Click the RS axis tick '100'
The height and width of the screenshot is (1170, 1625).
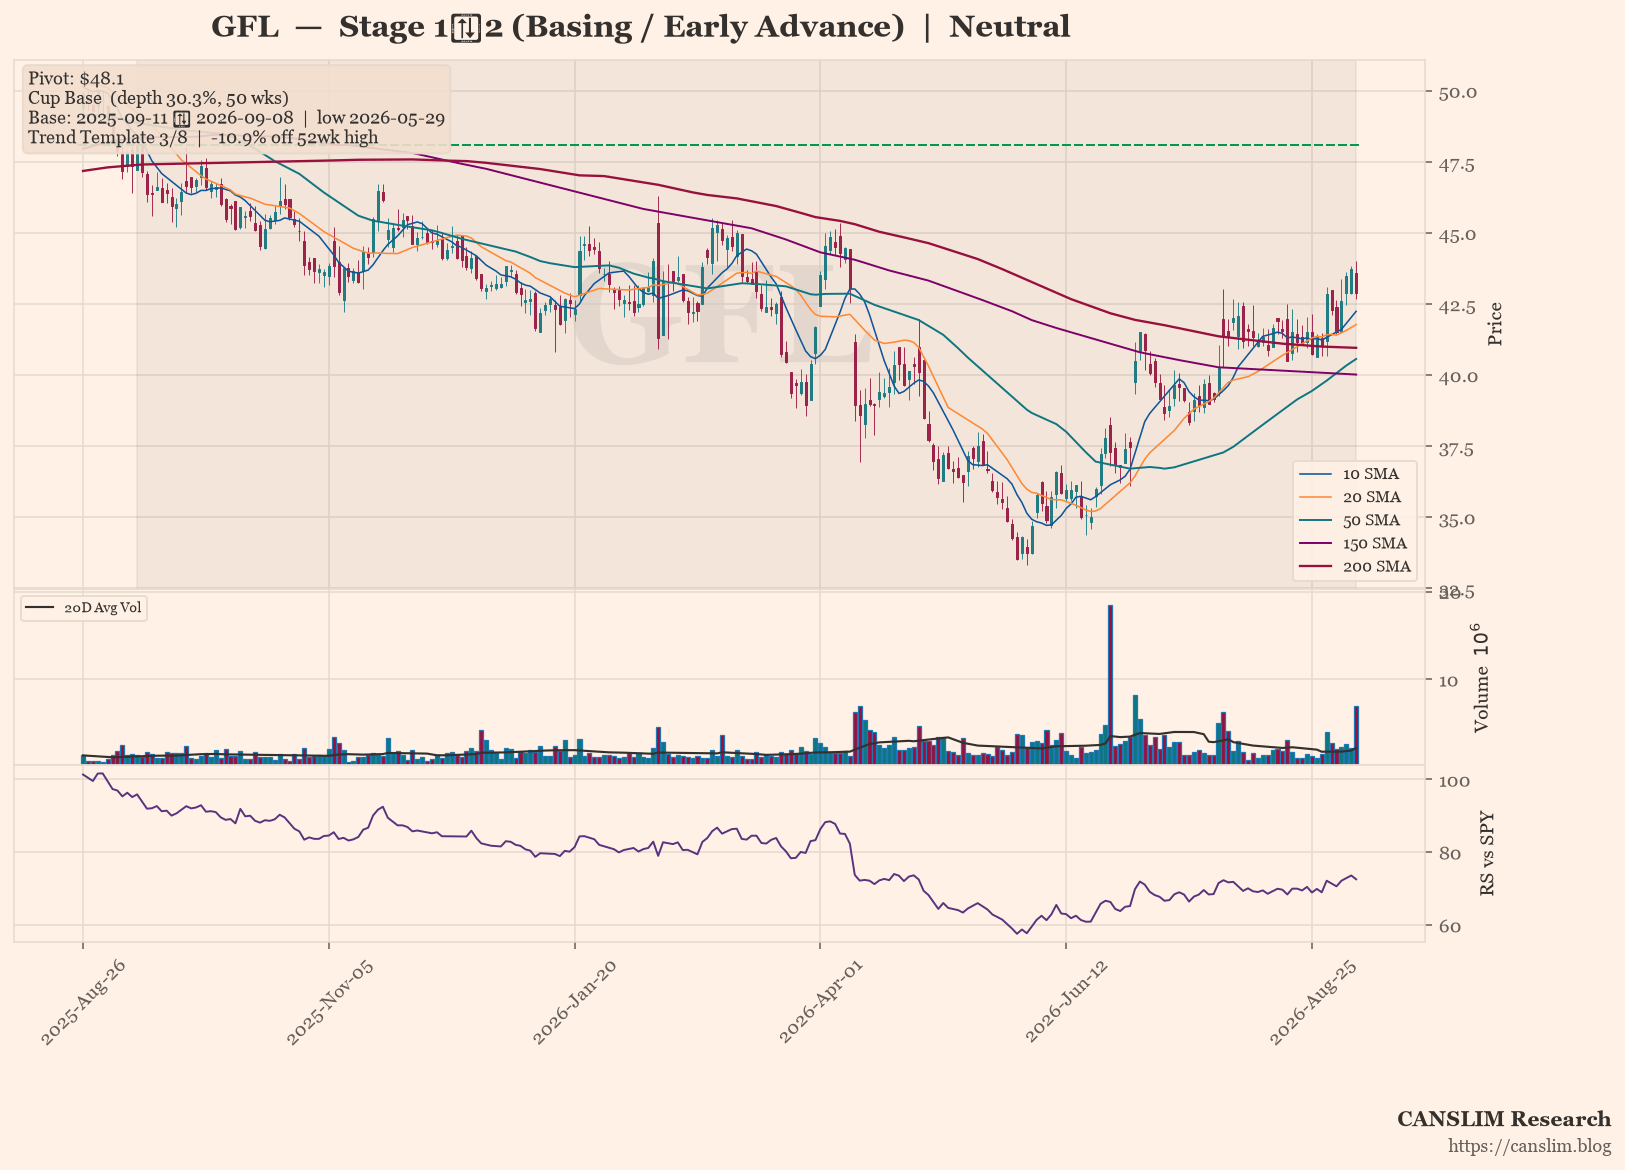[x=1453, y=780]
